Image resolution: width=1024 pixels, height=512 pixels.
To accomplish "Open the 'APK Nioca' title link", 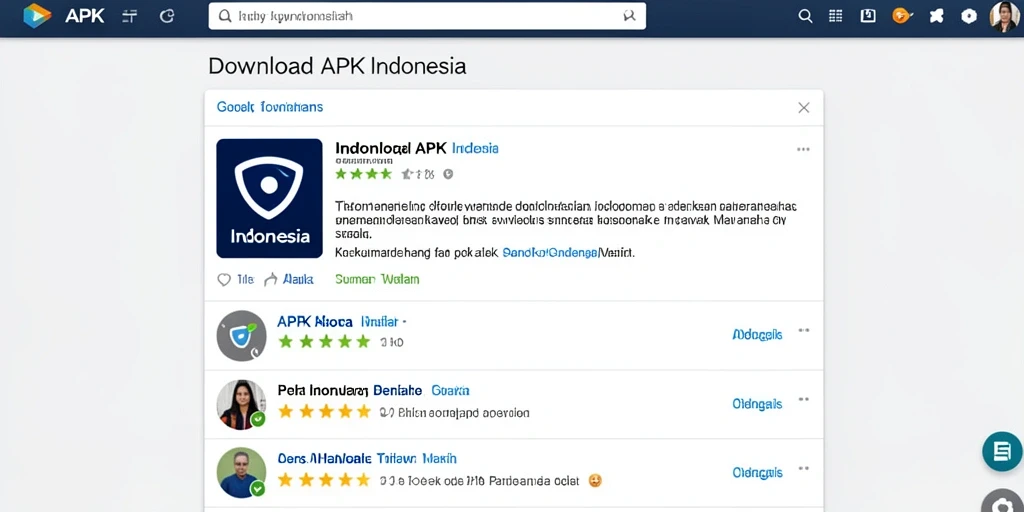I will tap(315, 321).
